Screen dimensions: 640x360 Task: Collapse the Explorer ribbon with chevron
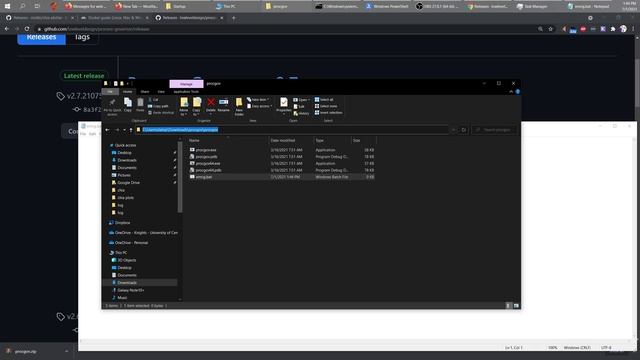pyautogui.click(x=511, y=92)
